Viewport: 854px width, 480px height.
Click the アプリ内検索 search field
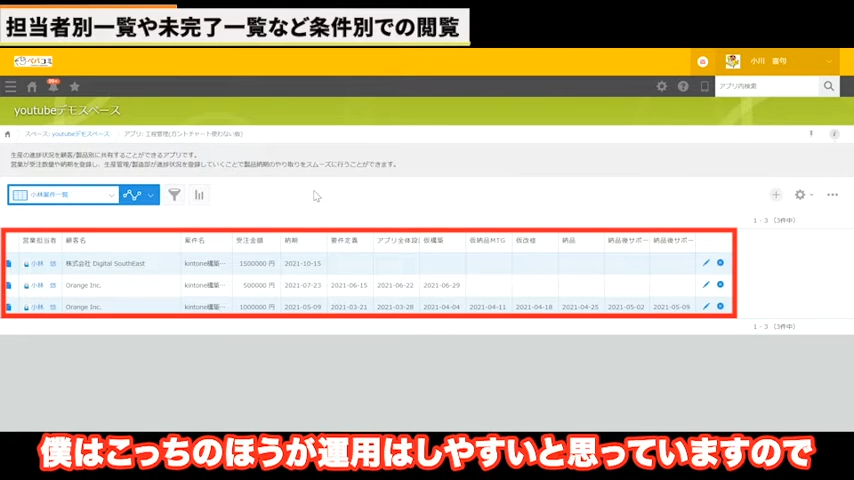pos(767,86)
